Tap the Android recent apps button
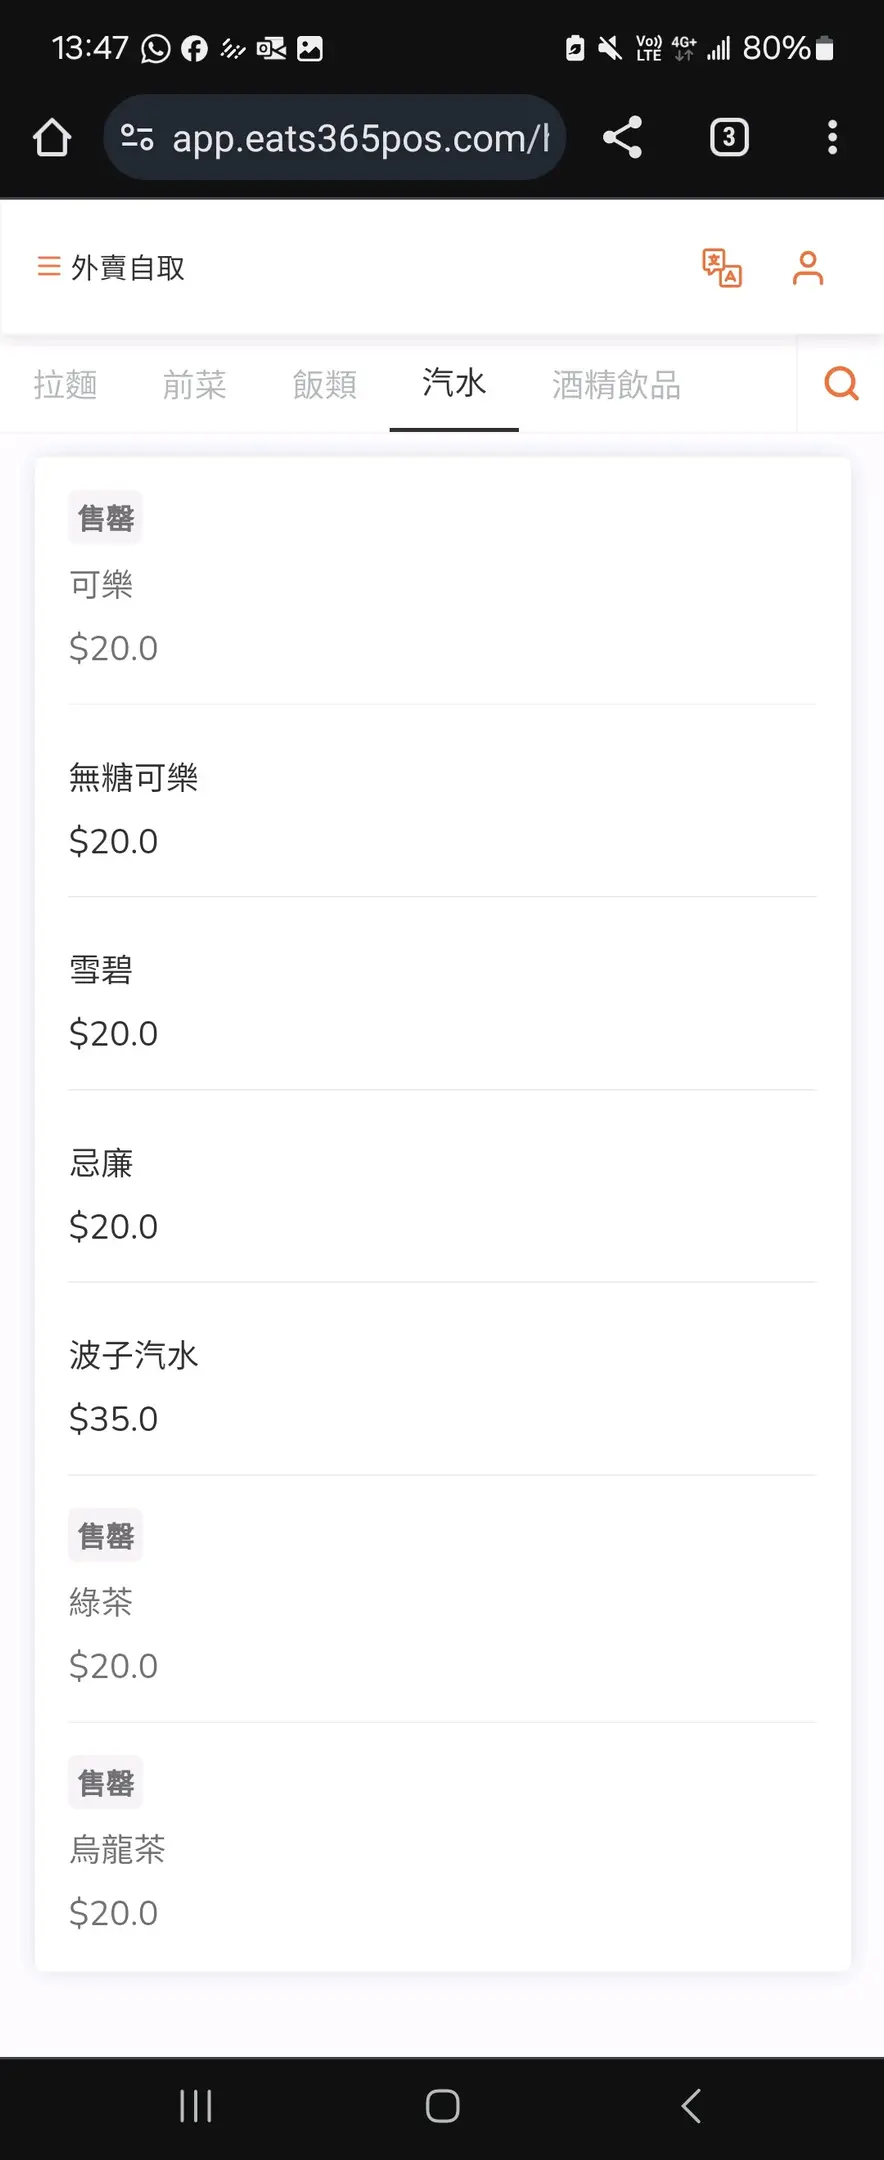Screen dimensions: 884x2160 coord(195,2106)
